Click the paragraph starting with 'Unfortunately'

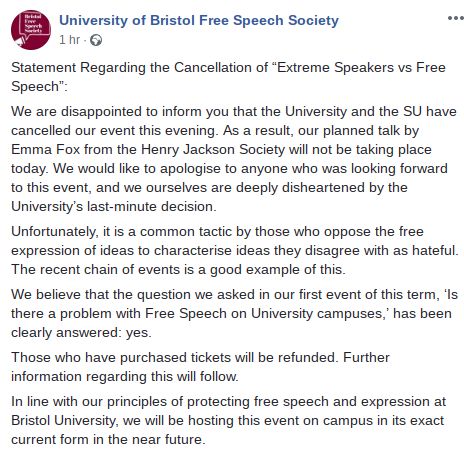(235, 250)
